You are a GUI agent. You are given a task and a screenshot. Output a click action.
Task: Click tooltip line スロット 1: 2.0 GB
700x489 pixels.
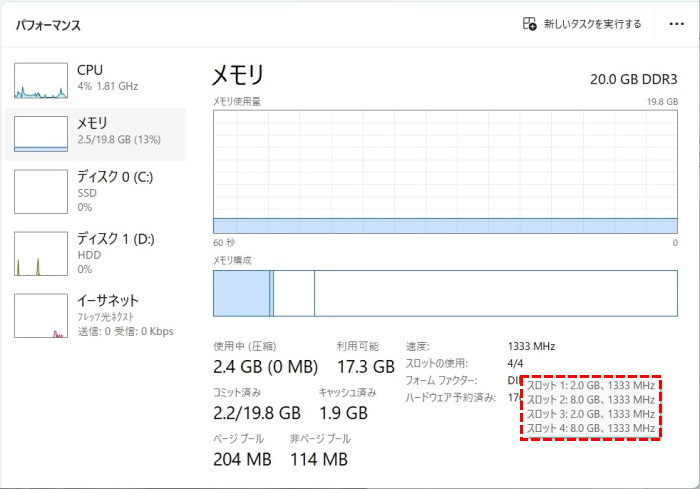(x=590, y=385)
